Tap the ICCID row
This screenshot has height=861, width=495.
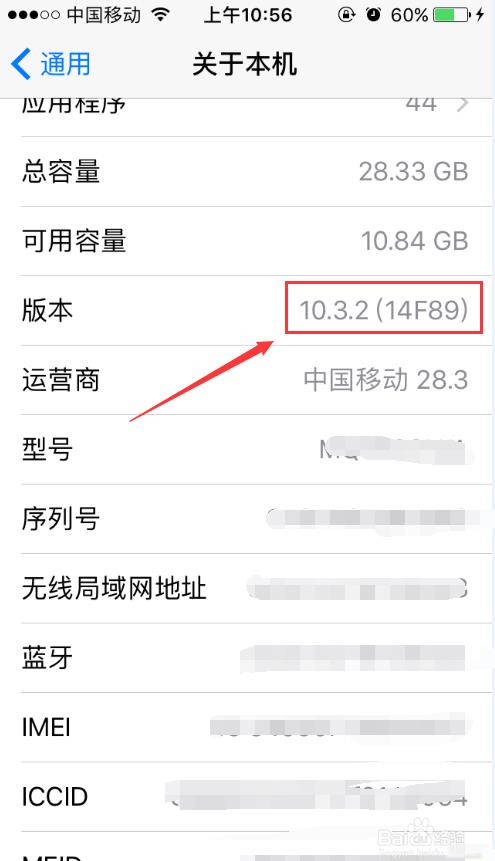point(256,796)
